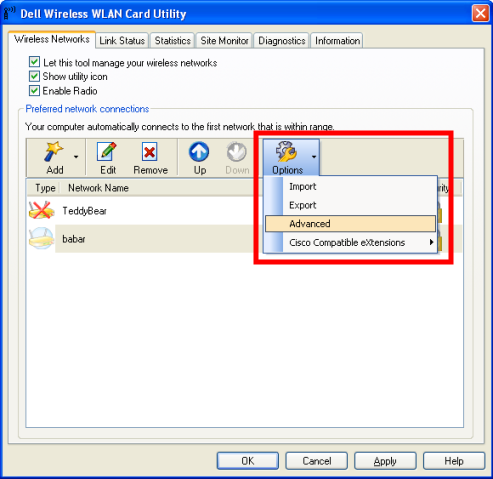Open the Add dropdown arrow
The image size is (493, 479).
(76, 157)
